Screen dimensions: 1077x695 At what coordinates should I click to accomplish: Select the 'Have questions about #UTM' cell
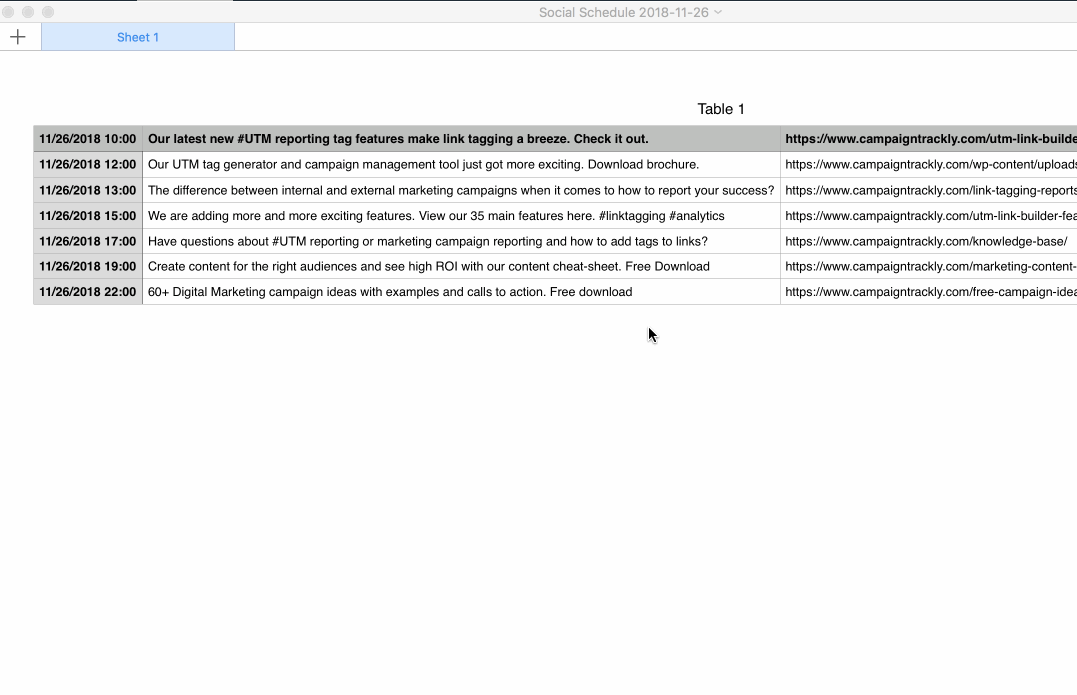[x=461, y=241]
